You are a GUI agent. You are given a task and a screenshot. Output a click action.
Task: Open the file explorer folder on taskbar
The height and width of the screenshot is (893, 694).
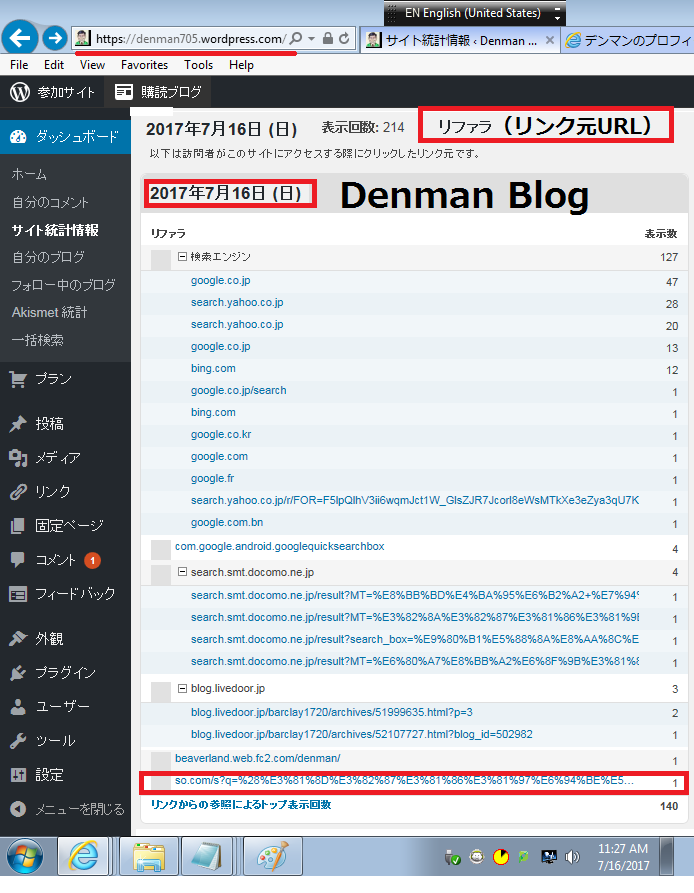pyautogui.click(x=149, y=856)
